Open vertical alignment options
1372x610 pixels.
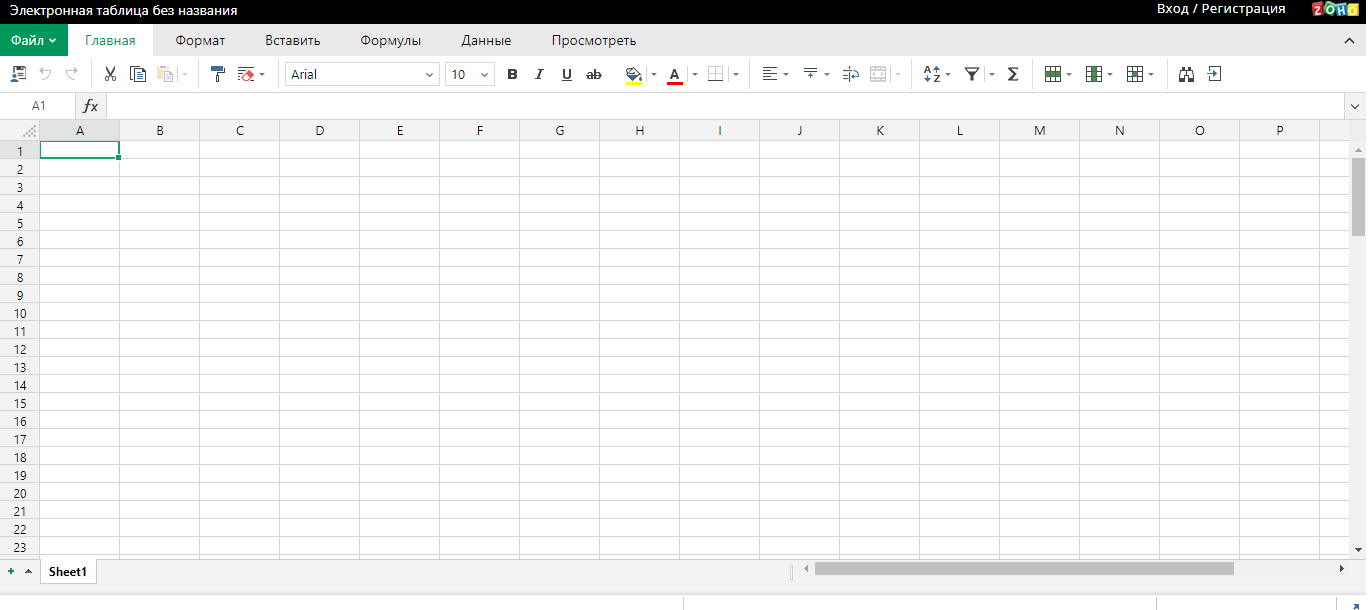point(816,74)
